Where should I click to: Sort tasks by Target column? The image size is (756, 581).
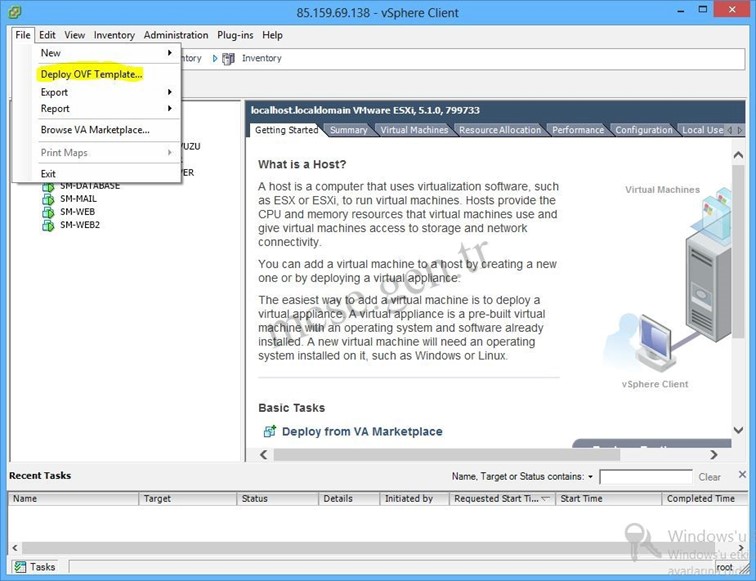coord(188,499)
